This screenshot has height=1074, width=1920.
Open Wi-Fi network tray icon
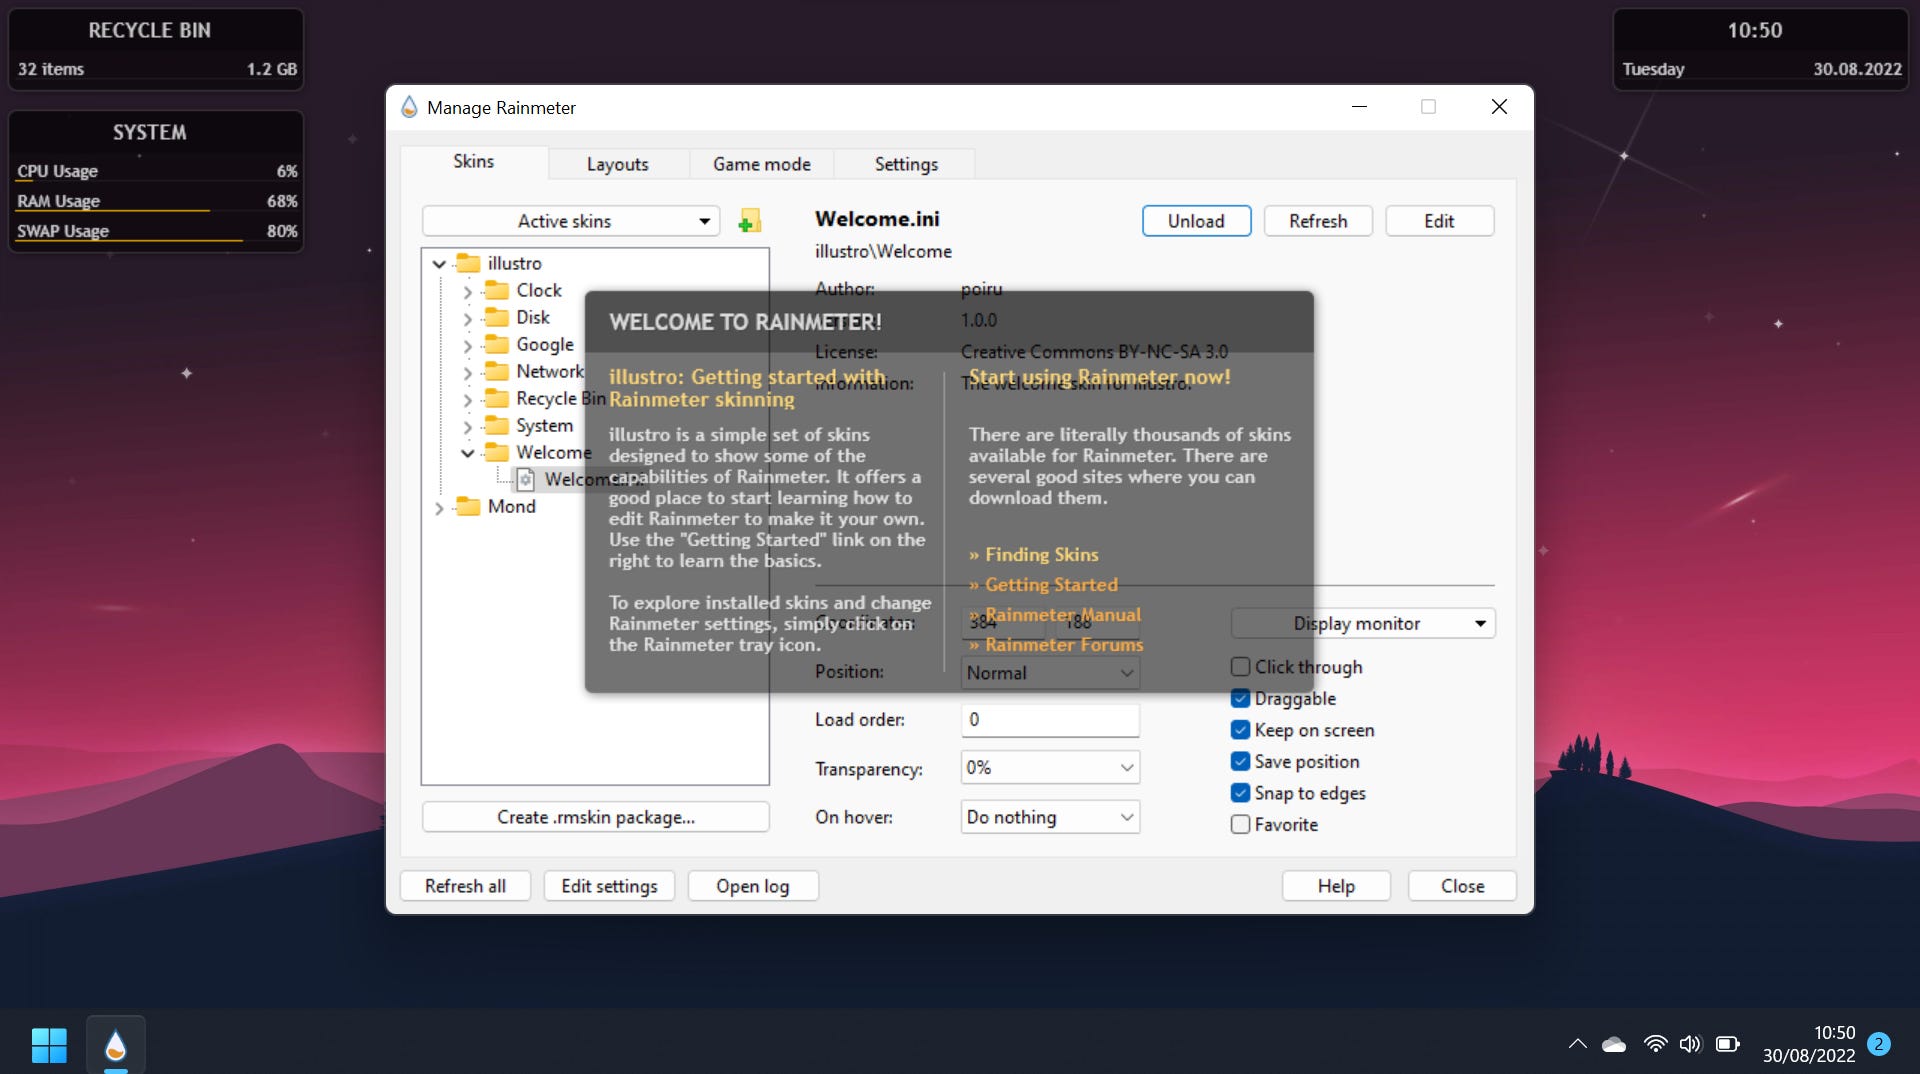(x=1655, y=1044)
